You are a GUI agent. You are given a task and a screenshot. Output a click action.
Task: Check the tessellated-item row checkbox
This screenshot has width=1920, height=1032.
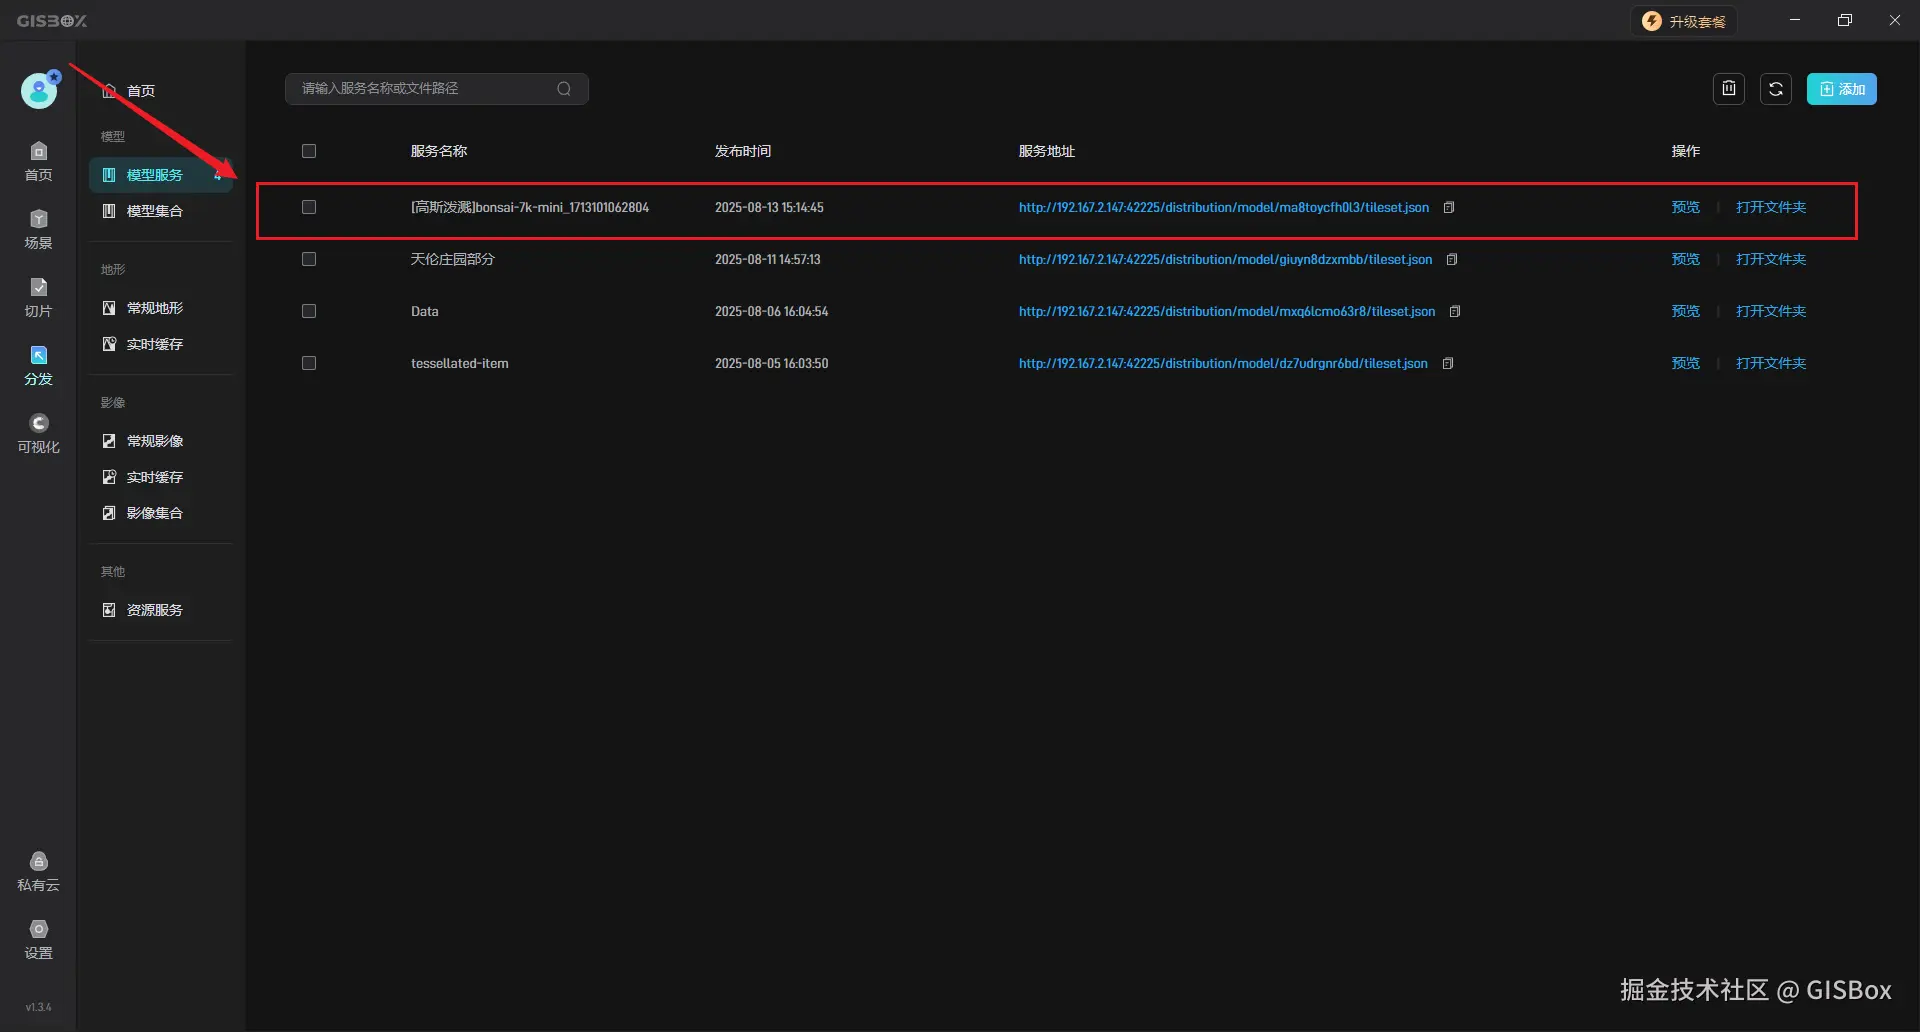click(309, 363)
